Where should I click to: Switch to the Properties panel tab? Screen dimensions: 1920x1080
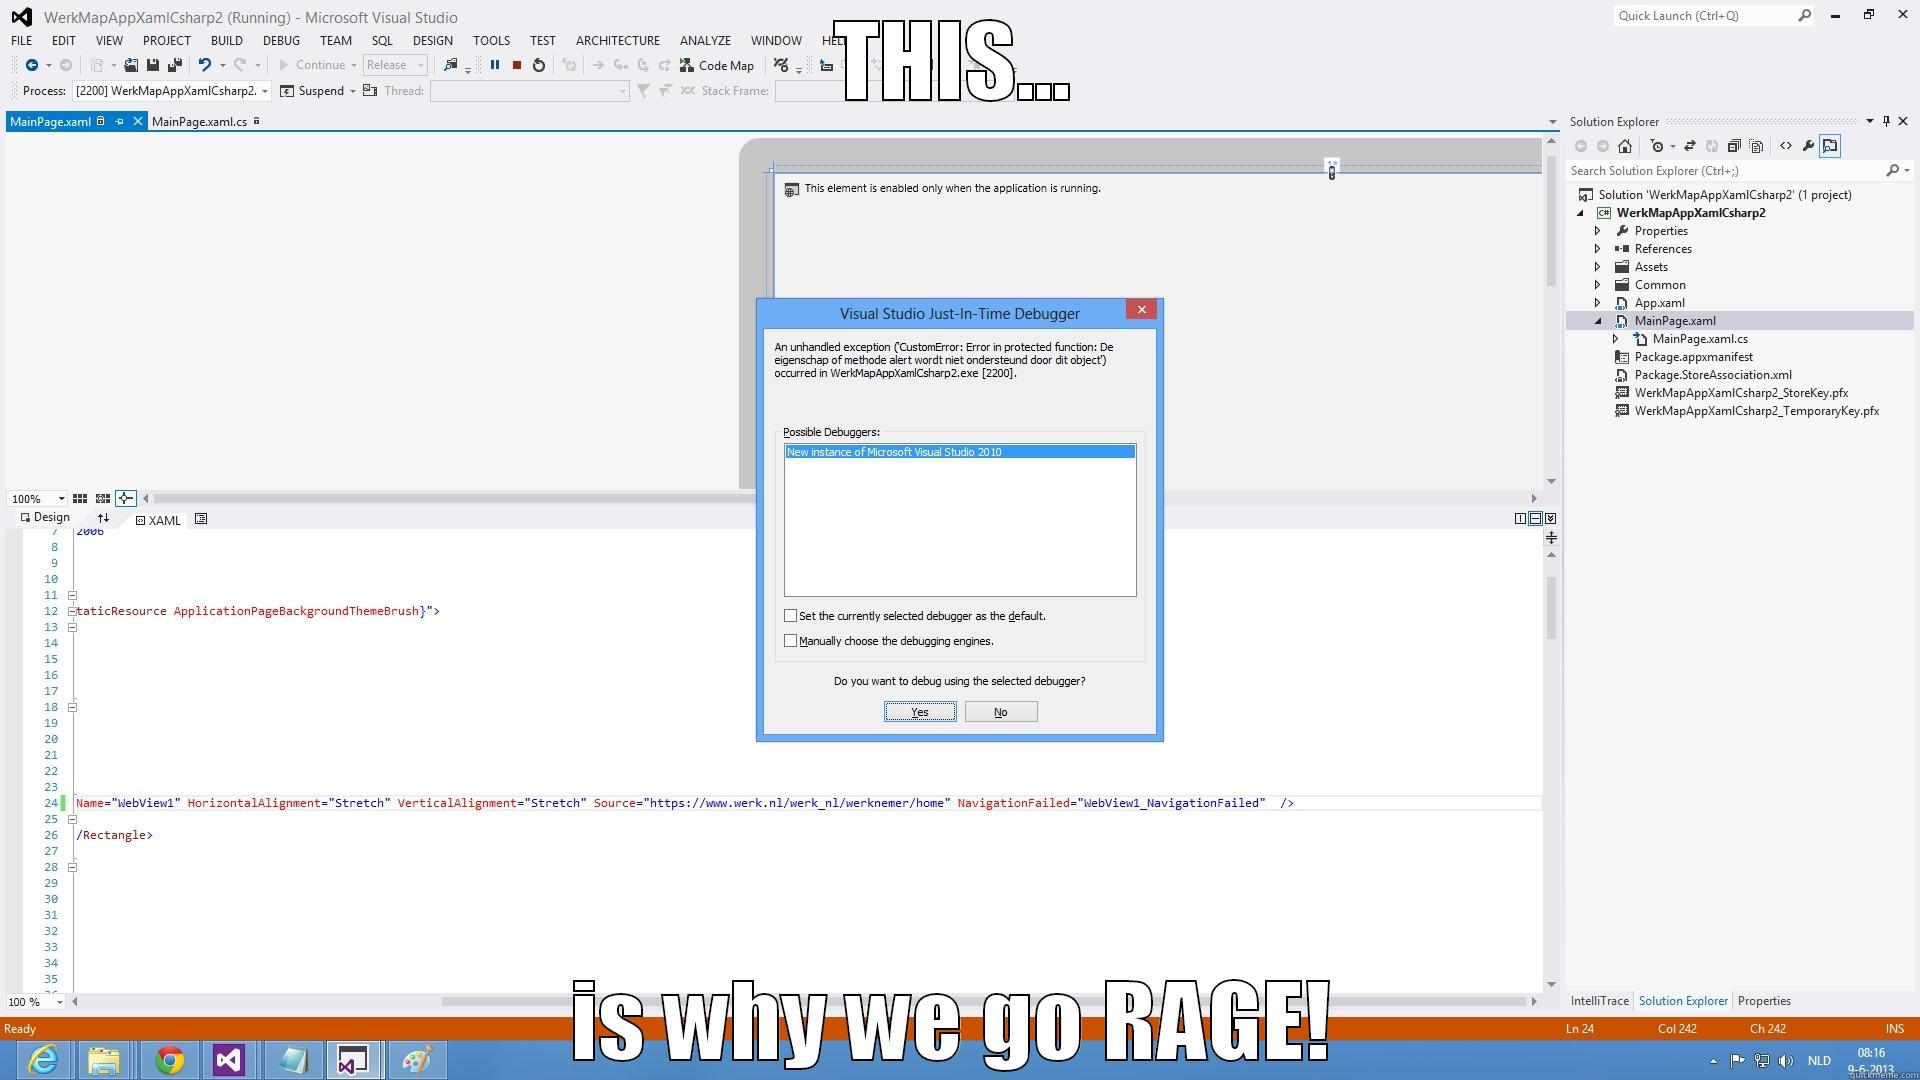(x=1764, y=1001)
